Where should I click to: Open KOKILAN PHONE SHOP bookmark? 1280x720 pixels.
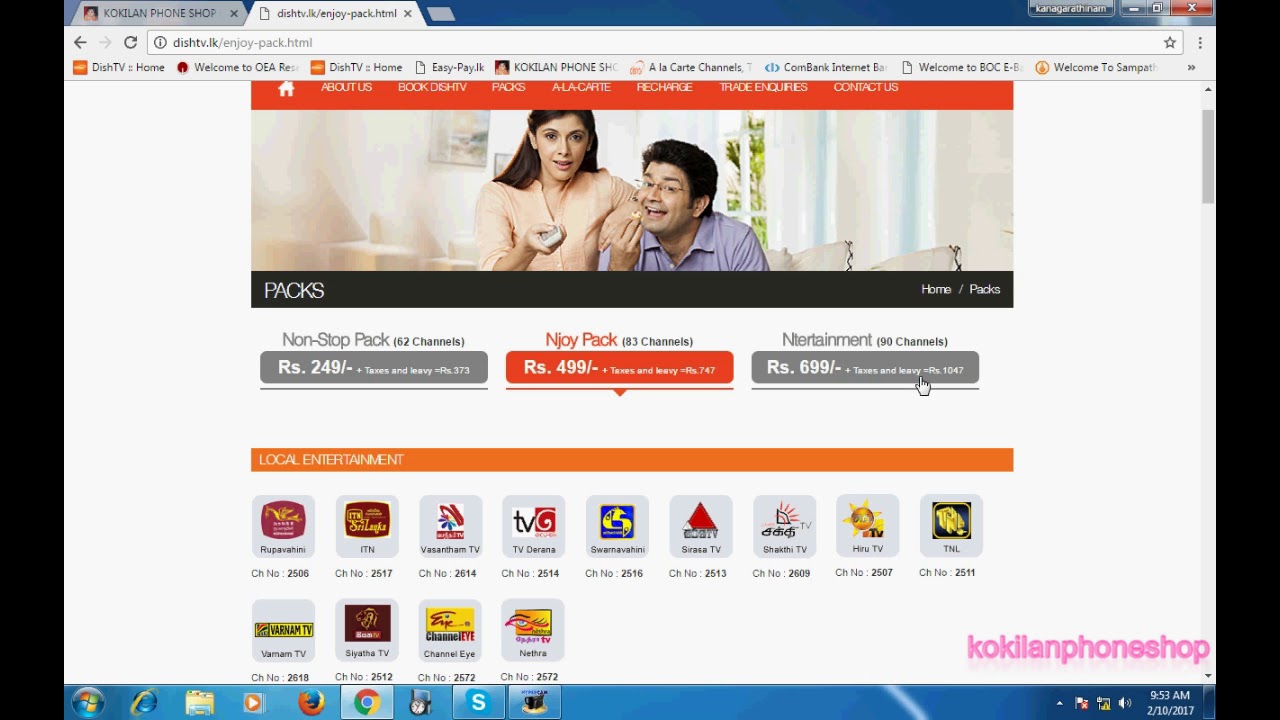coord(556,67)
